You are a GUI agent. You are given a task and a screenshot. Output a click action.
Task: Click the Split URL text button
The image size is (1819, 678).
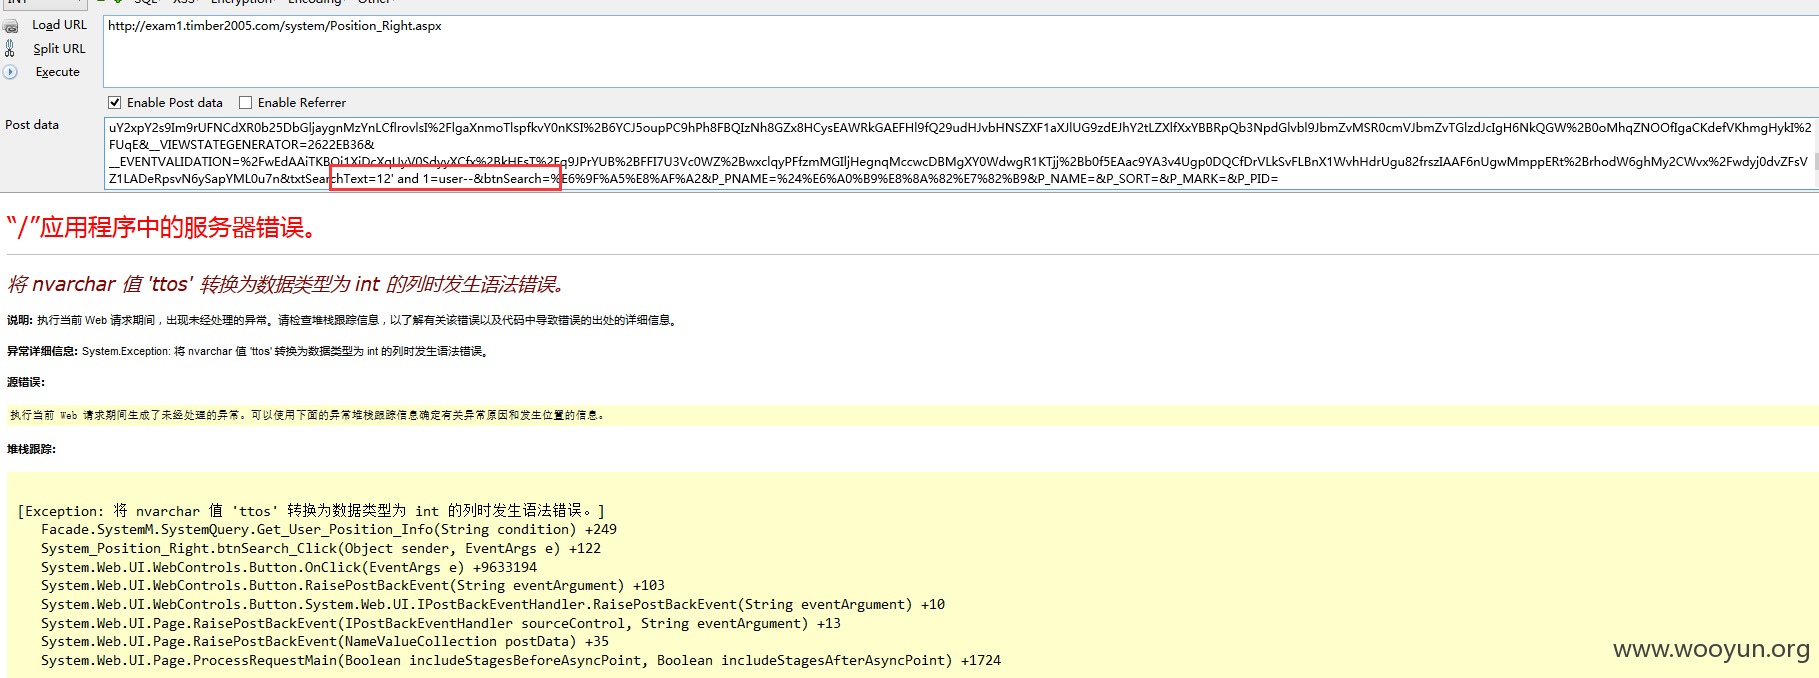(x=59, y=48)
